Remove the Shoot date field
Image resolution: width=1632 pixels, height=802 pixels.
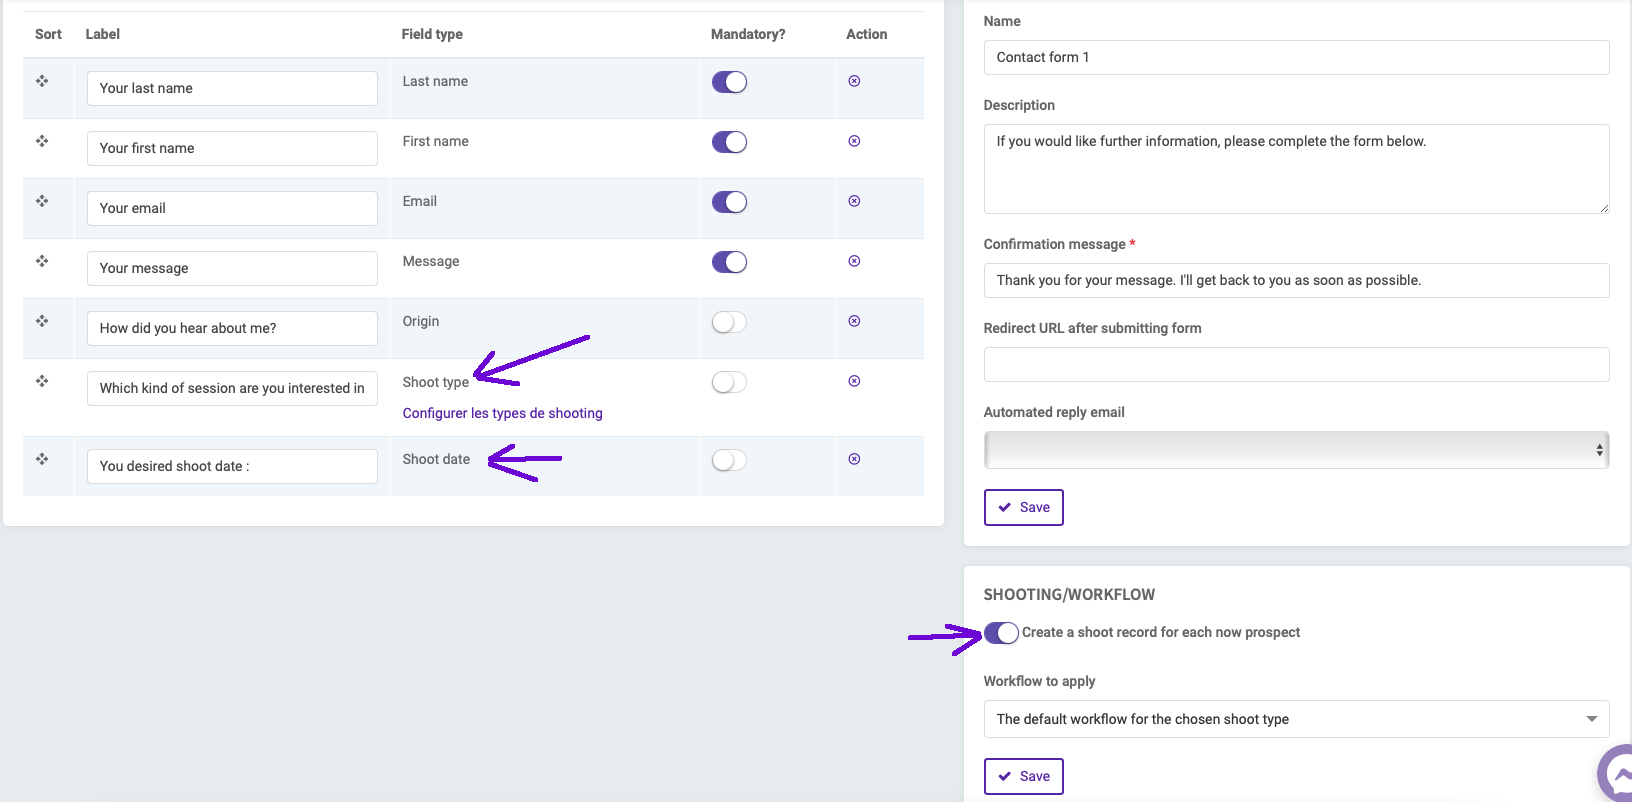click(x=854, y=459)
